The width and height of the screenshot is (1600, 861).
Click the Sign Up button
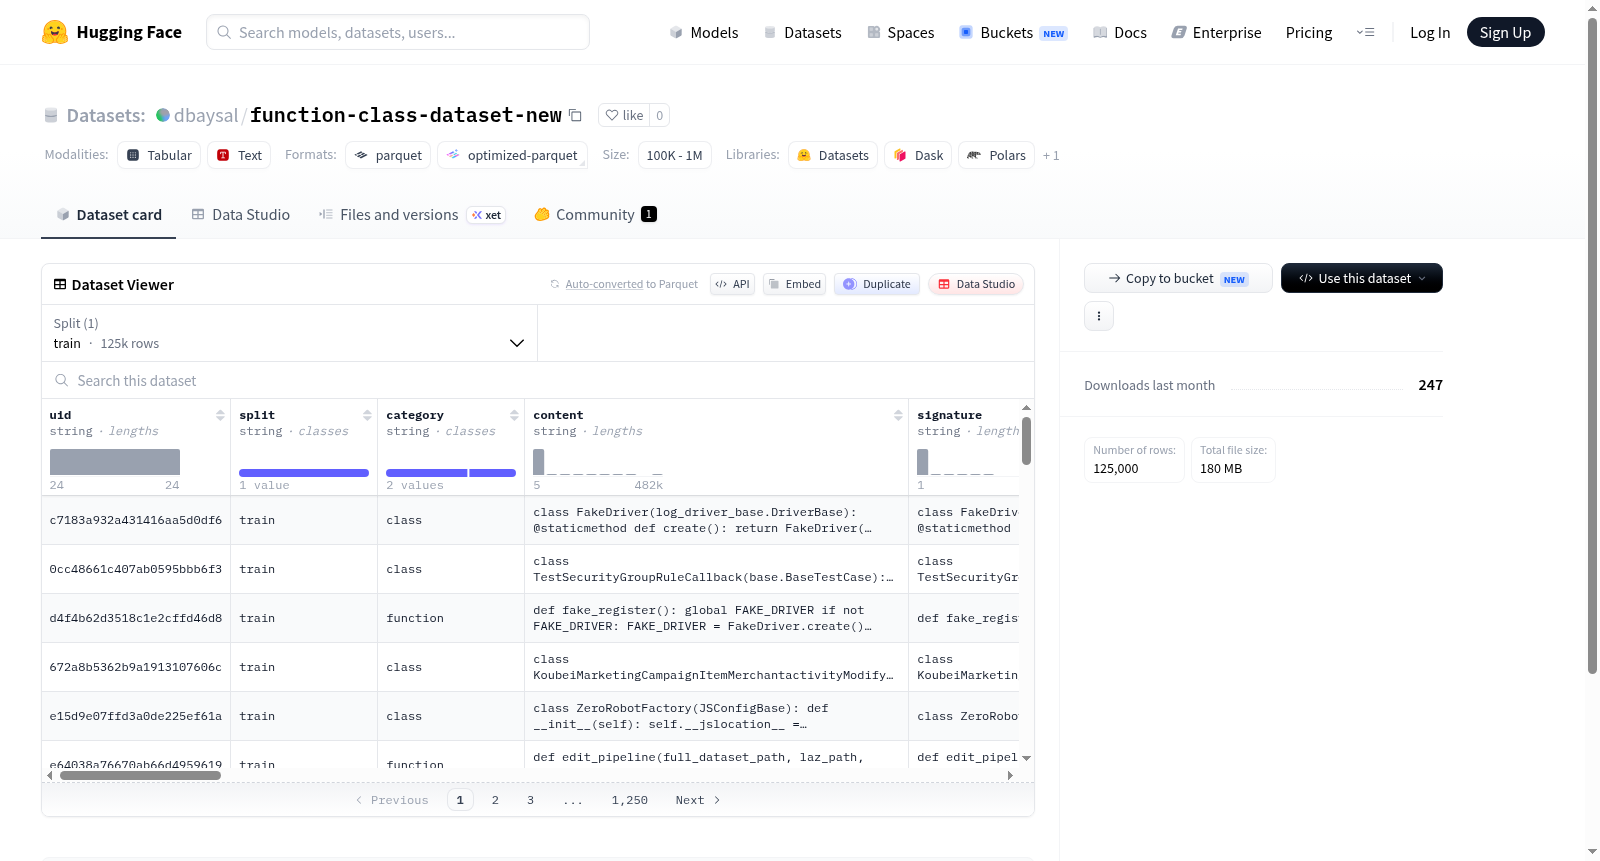point(1505,32)
